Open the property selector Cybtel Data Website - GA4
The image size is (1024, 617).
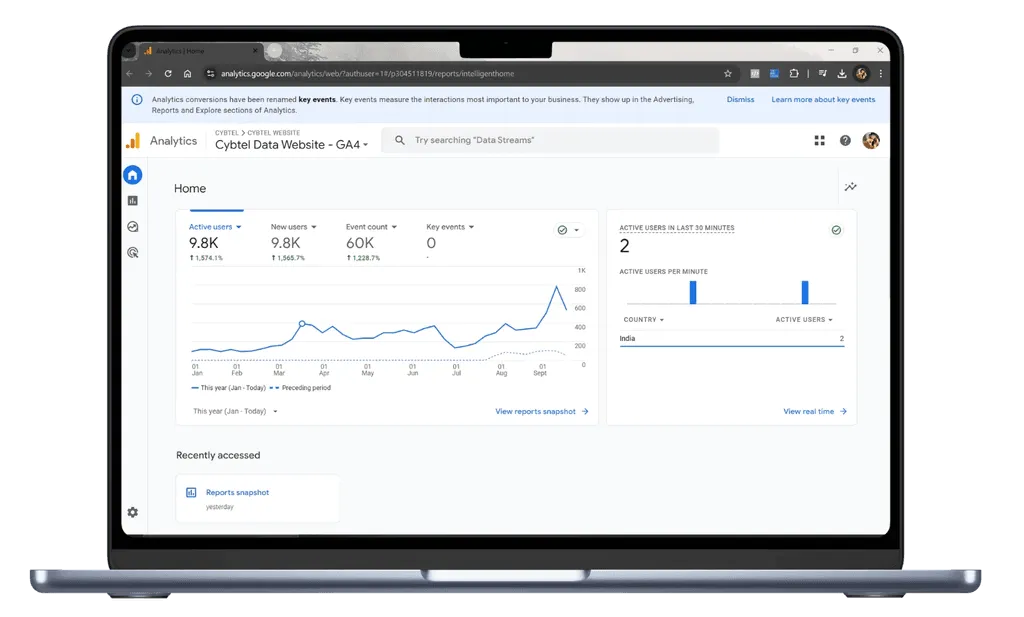tap(291, 145)
